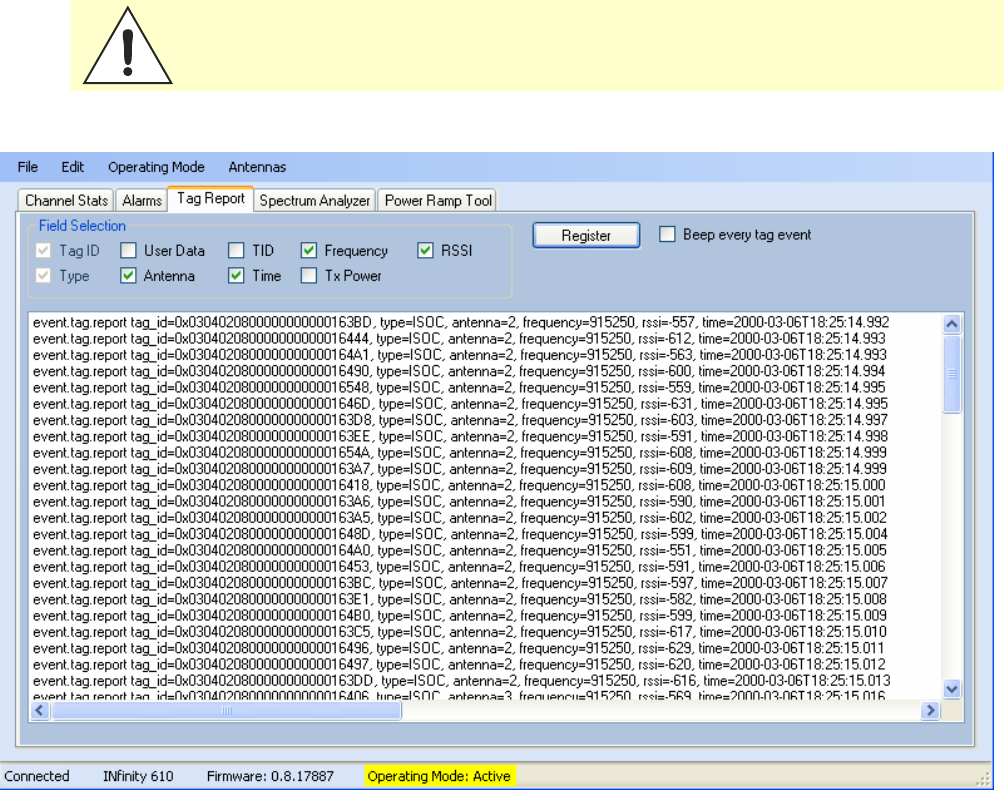
Task: Click the Field Selection group label
Action: tap(82, 226)
